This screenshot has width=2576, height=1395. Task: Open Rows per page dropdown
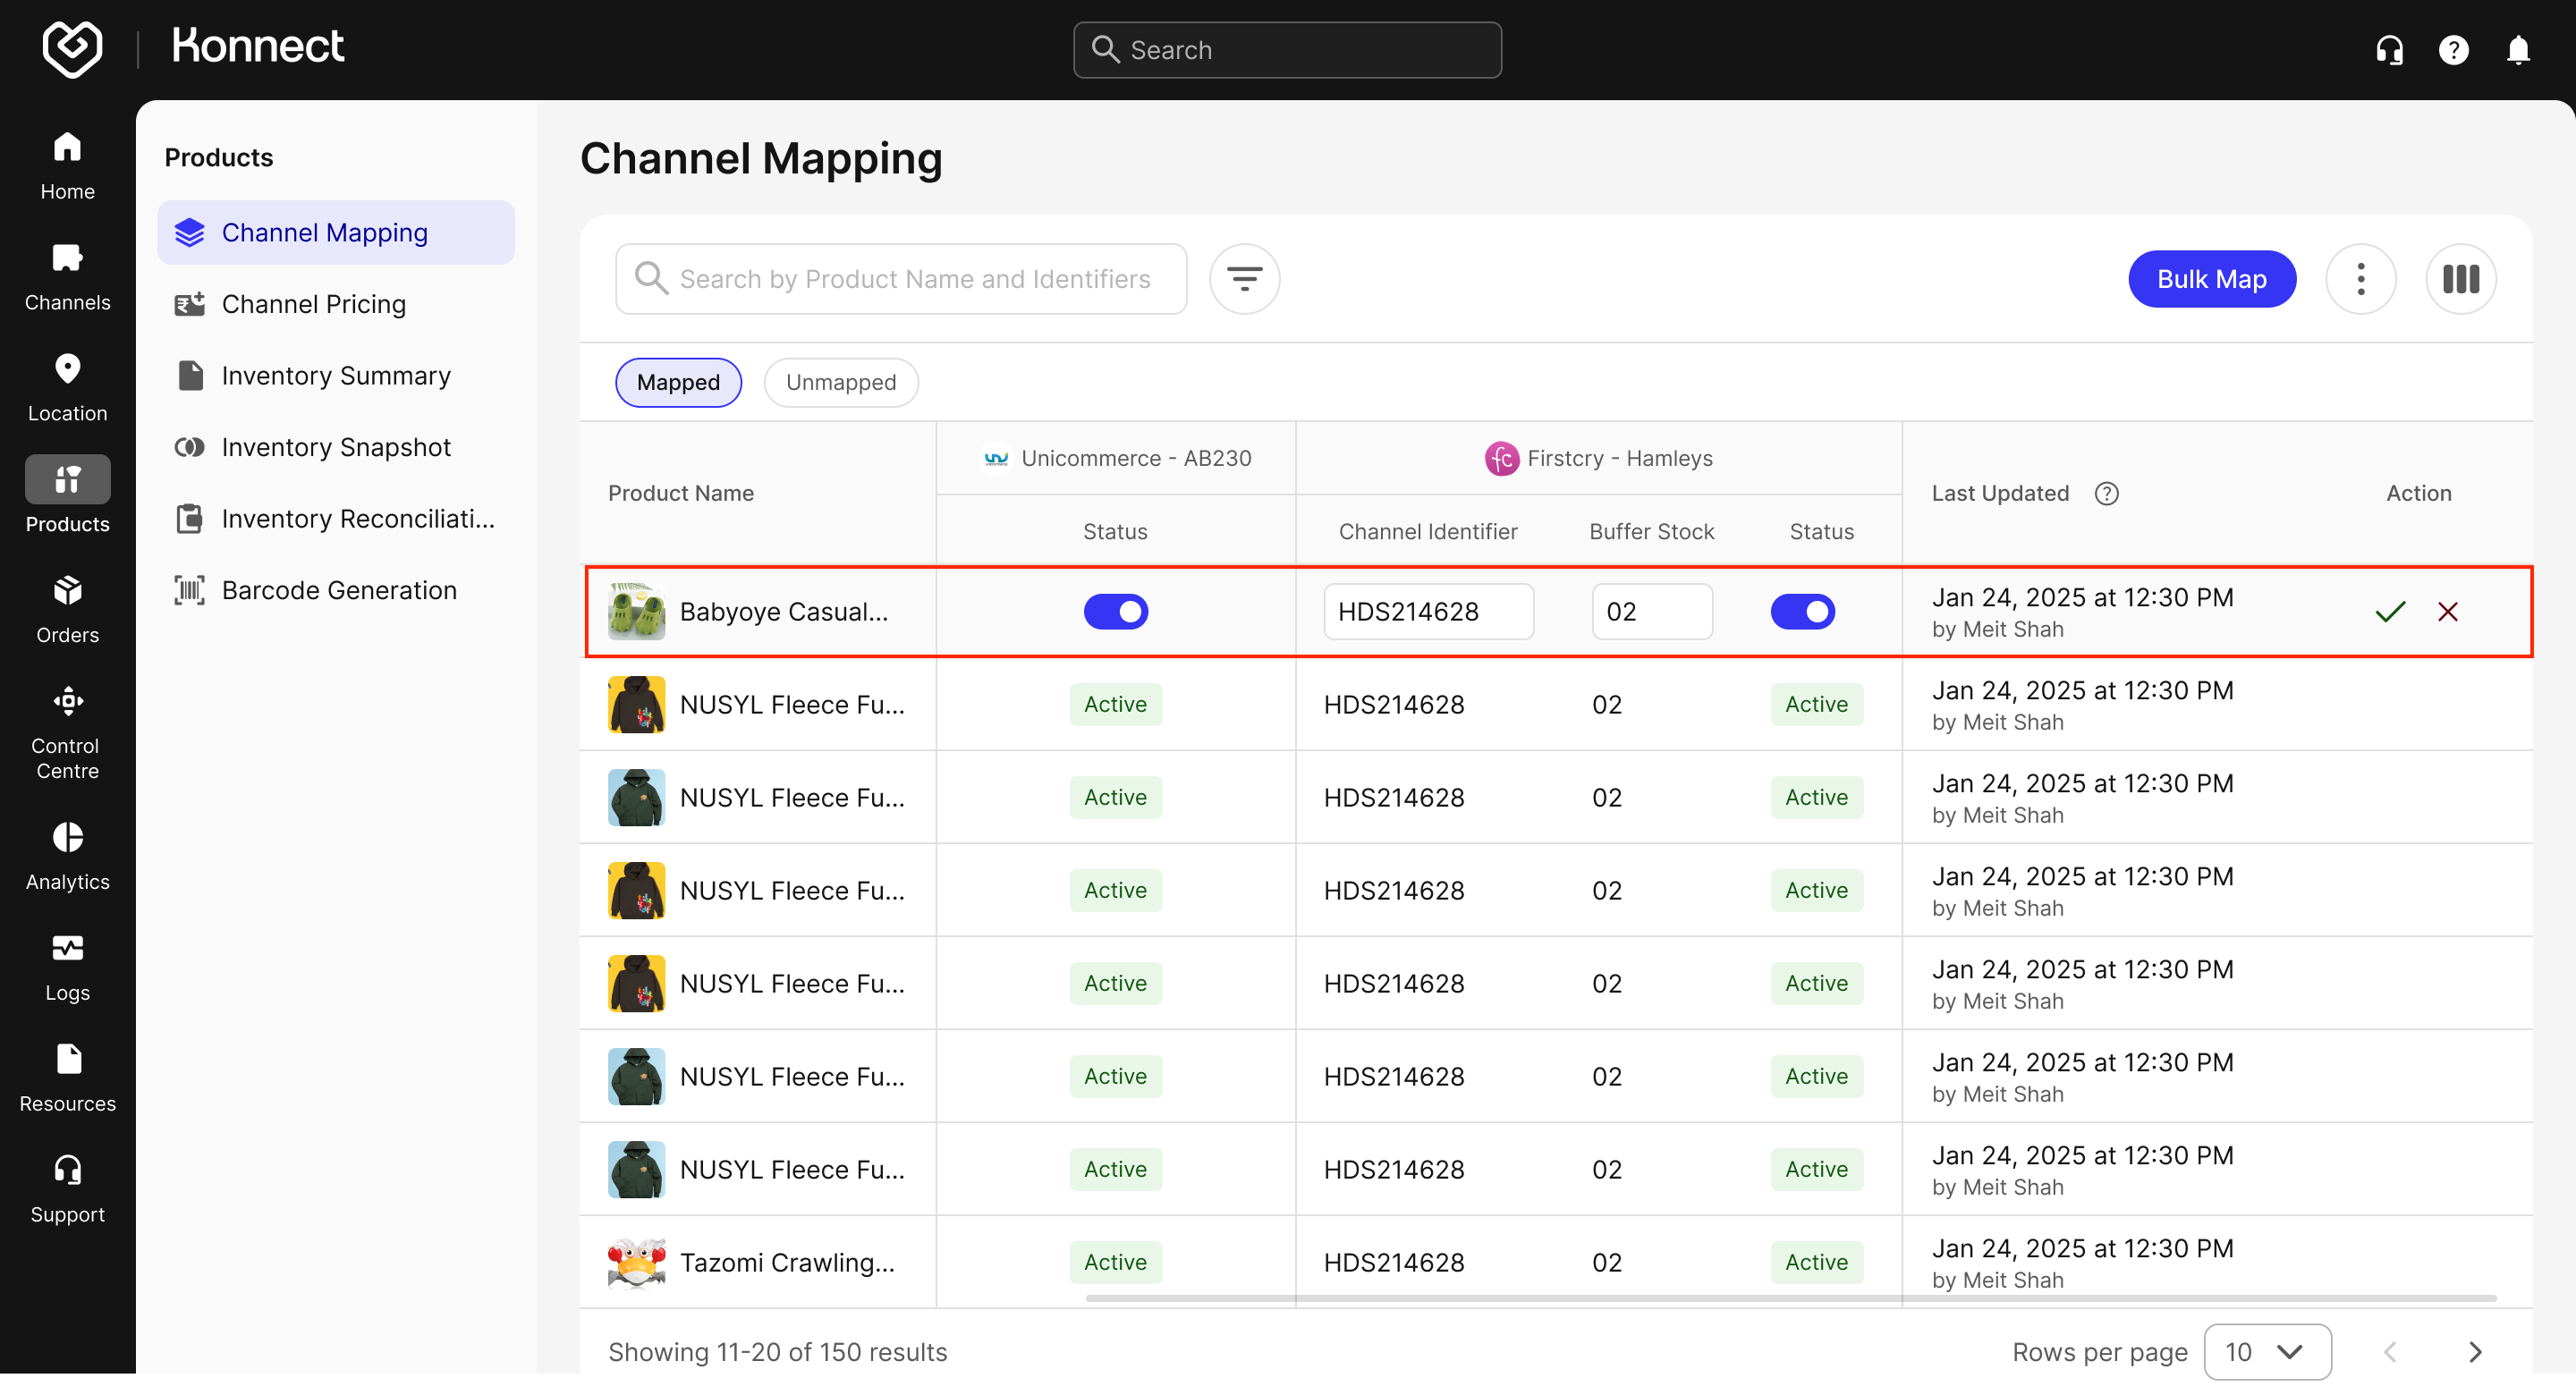tap(2267, 1352)
